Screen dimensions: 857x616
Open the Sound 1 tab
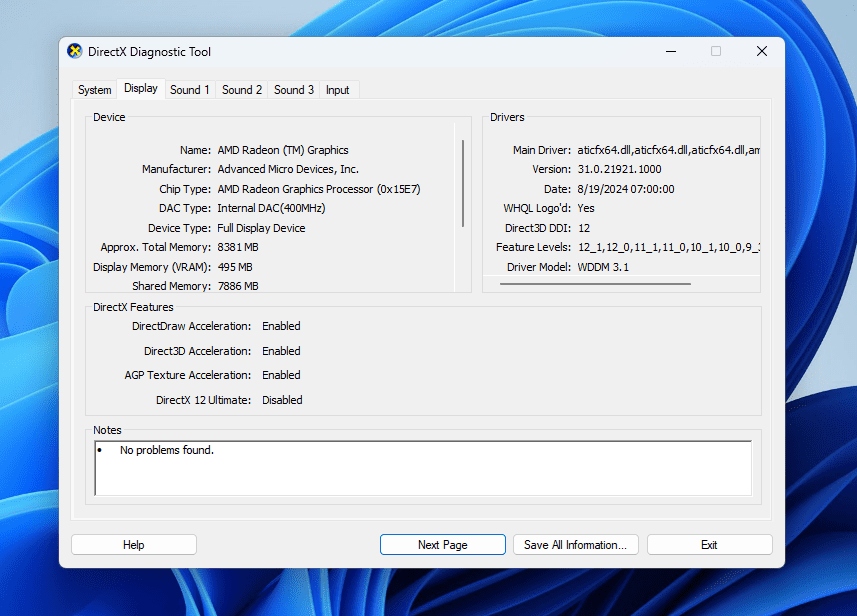[x=189, y=89]
